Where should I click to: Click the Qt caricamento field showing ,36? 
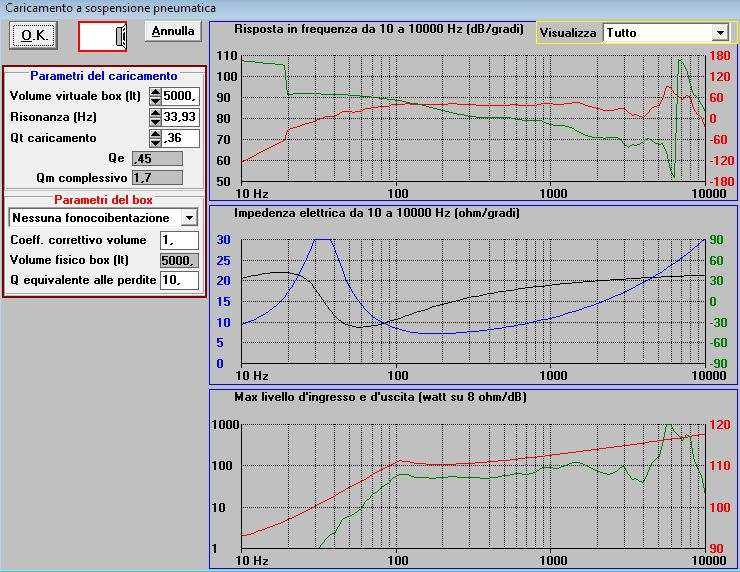(180, 138)
